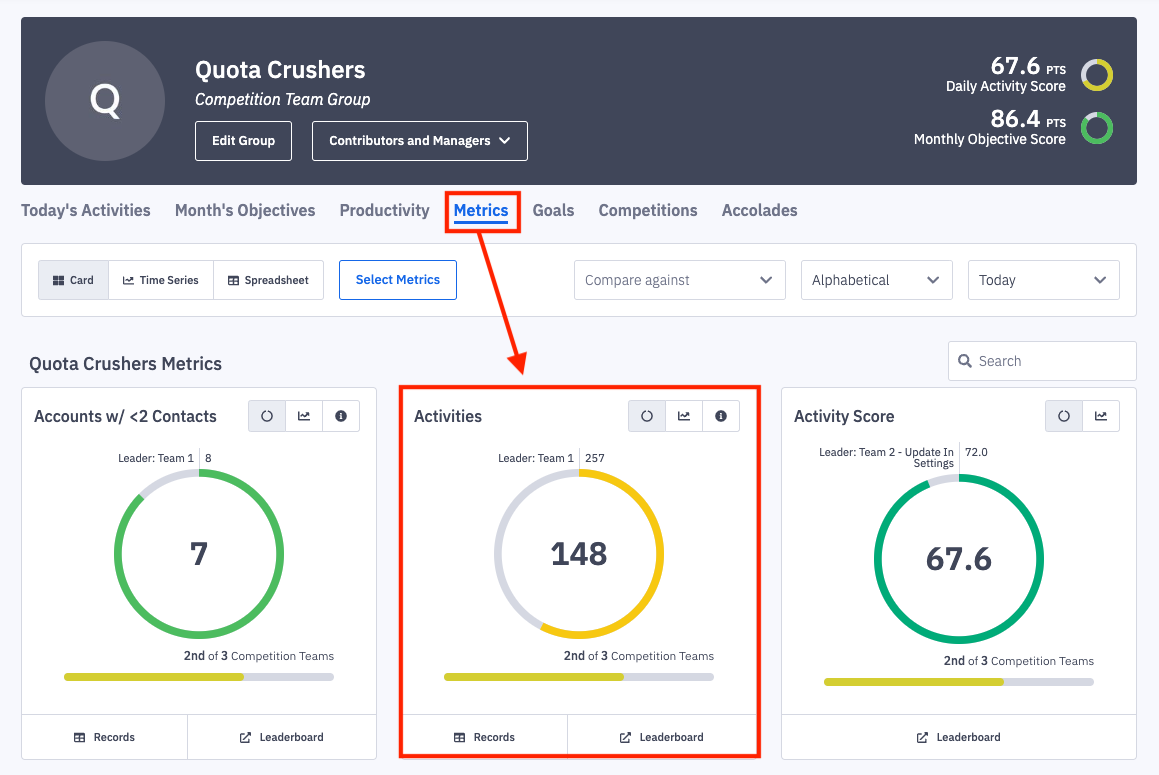
Task: Open the Goals tab
Action: [553, 210]
